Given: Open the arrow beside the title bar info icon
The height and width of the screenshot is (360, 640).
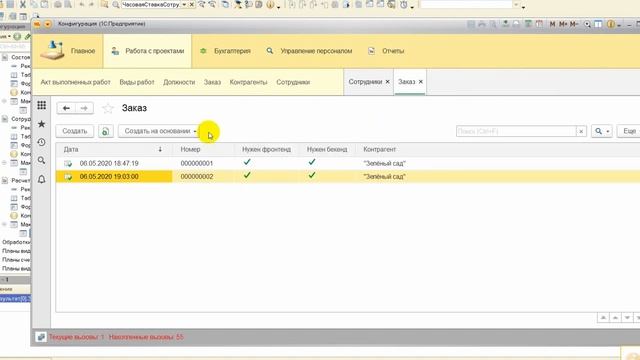Looking at the screenshot, I should tap(619, 25).
